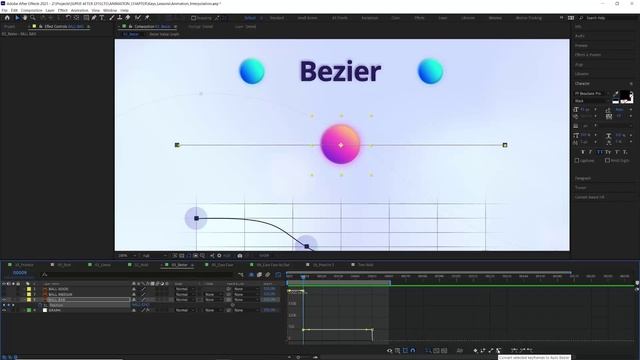Open the font family dropdown
This screenshot has height=360, width=640.
click(592, 93)
